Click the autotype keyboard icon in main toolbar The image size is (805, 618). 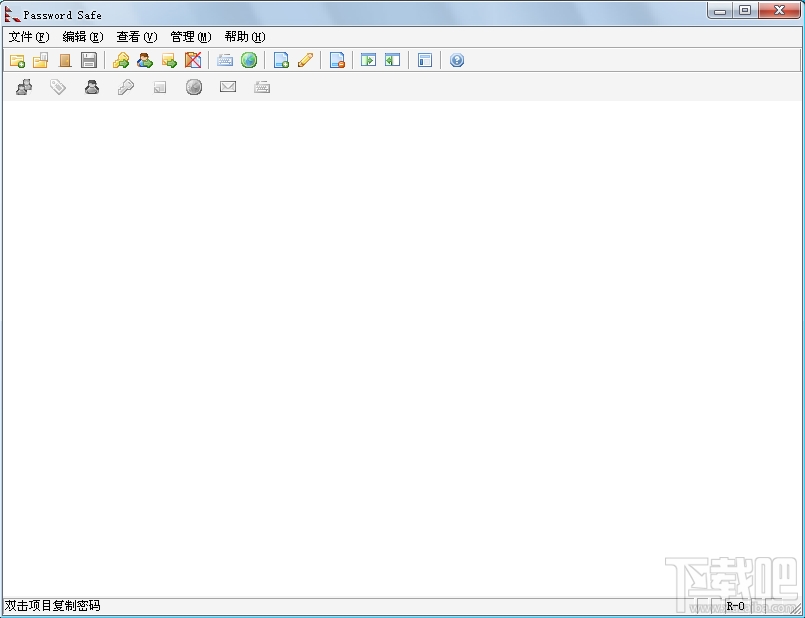pyautogui.click(x=225, y=61)
